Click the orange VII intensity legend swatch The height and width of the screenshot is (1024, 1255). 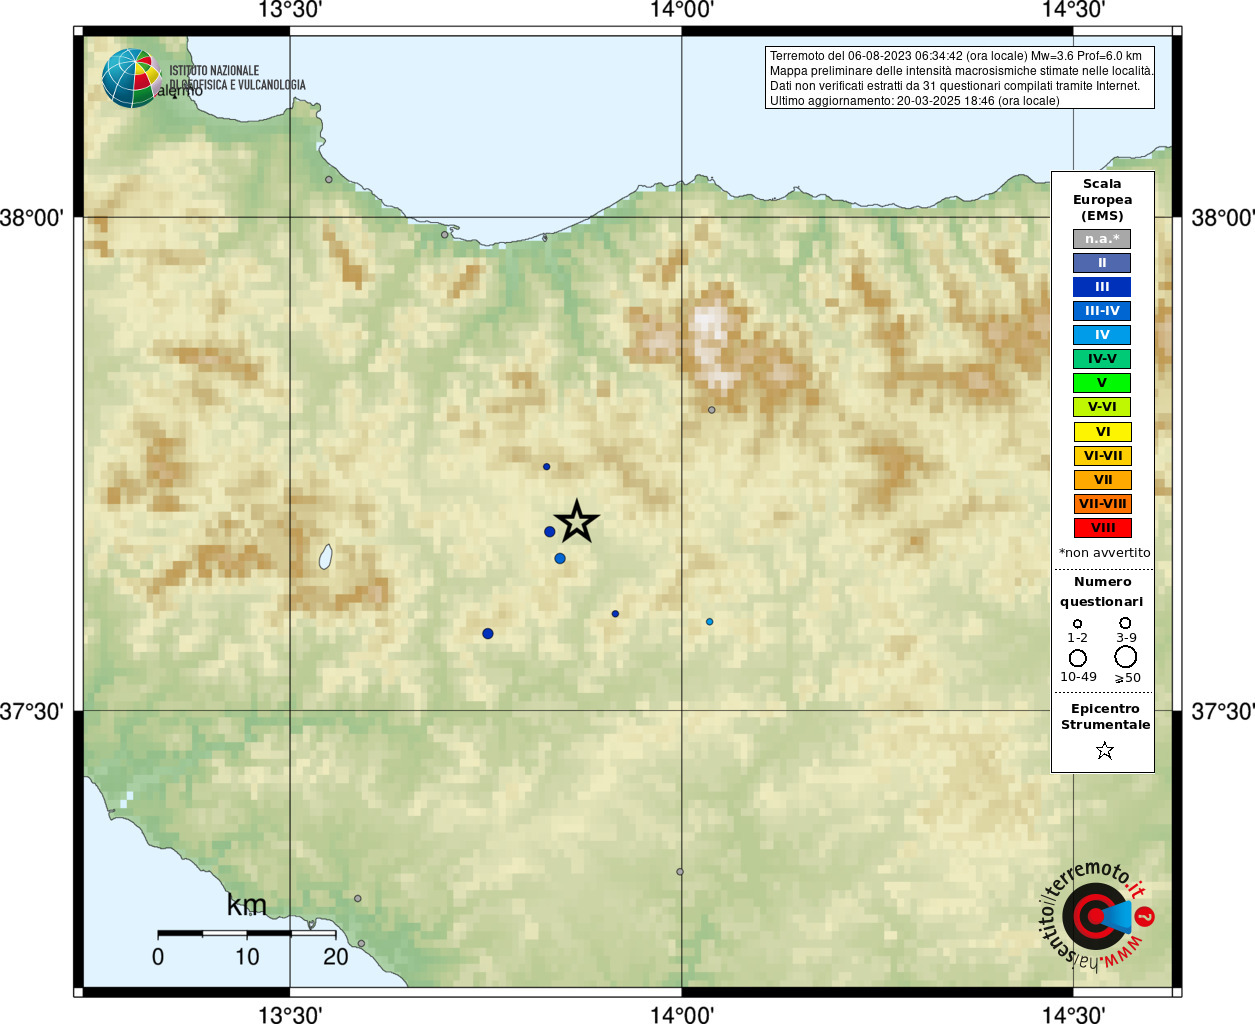1102,480
